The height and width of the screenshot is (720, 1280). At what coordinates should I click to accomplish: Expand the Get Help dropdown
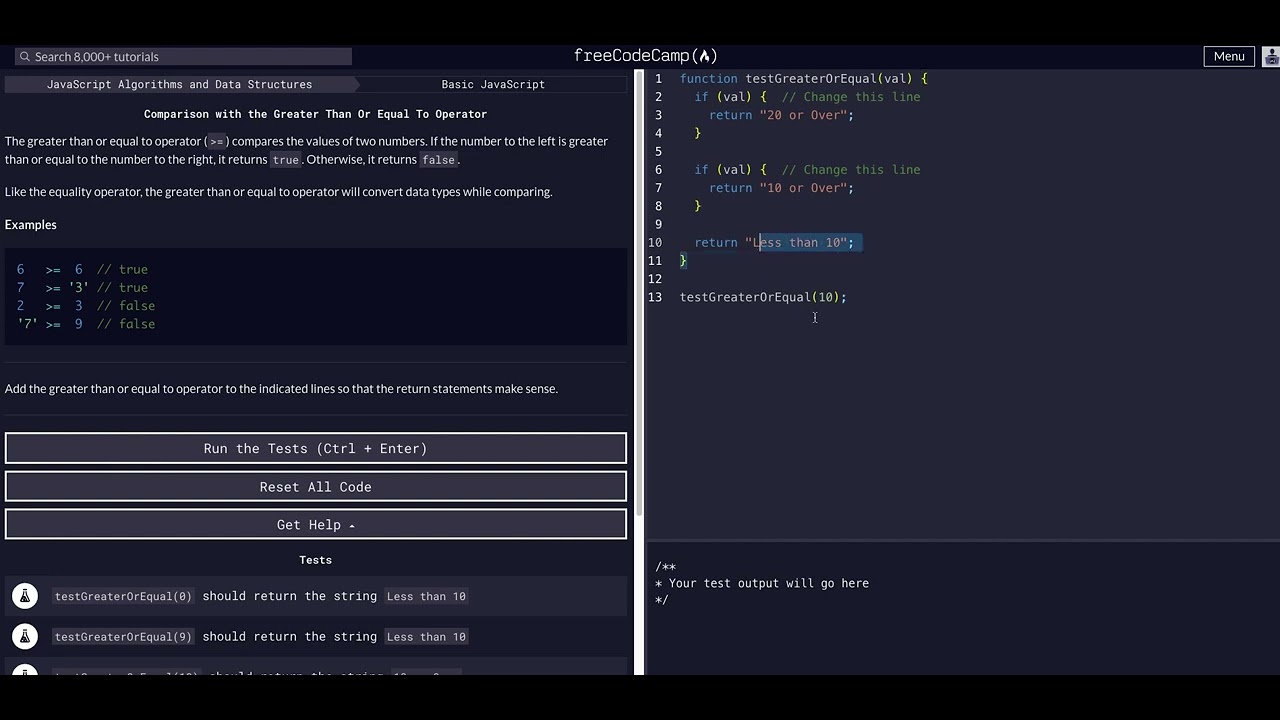(316, 525)
